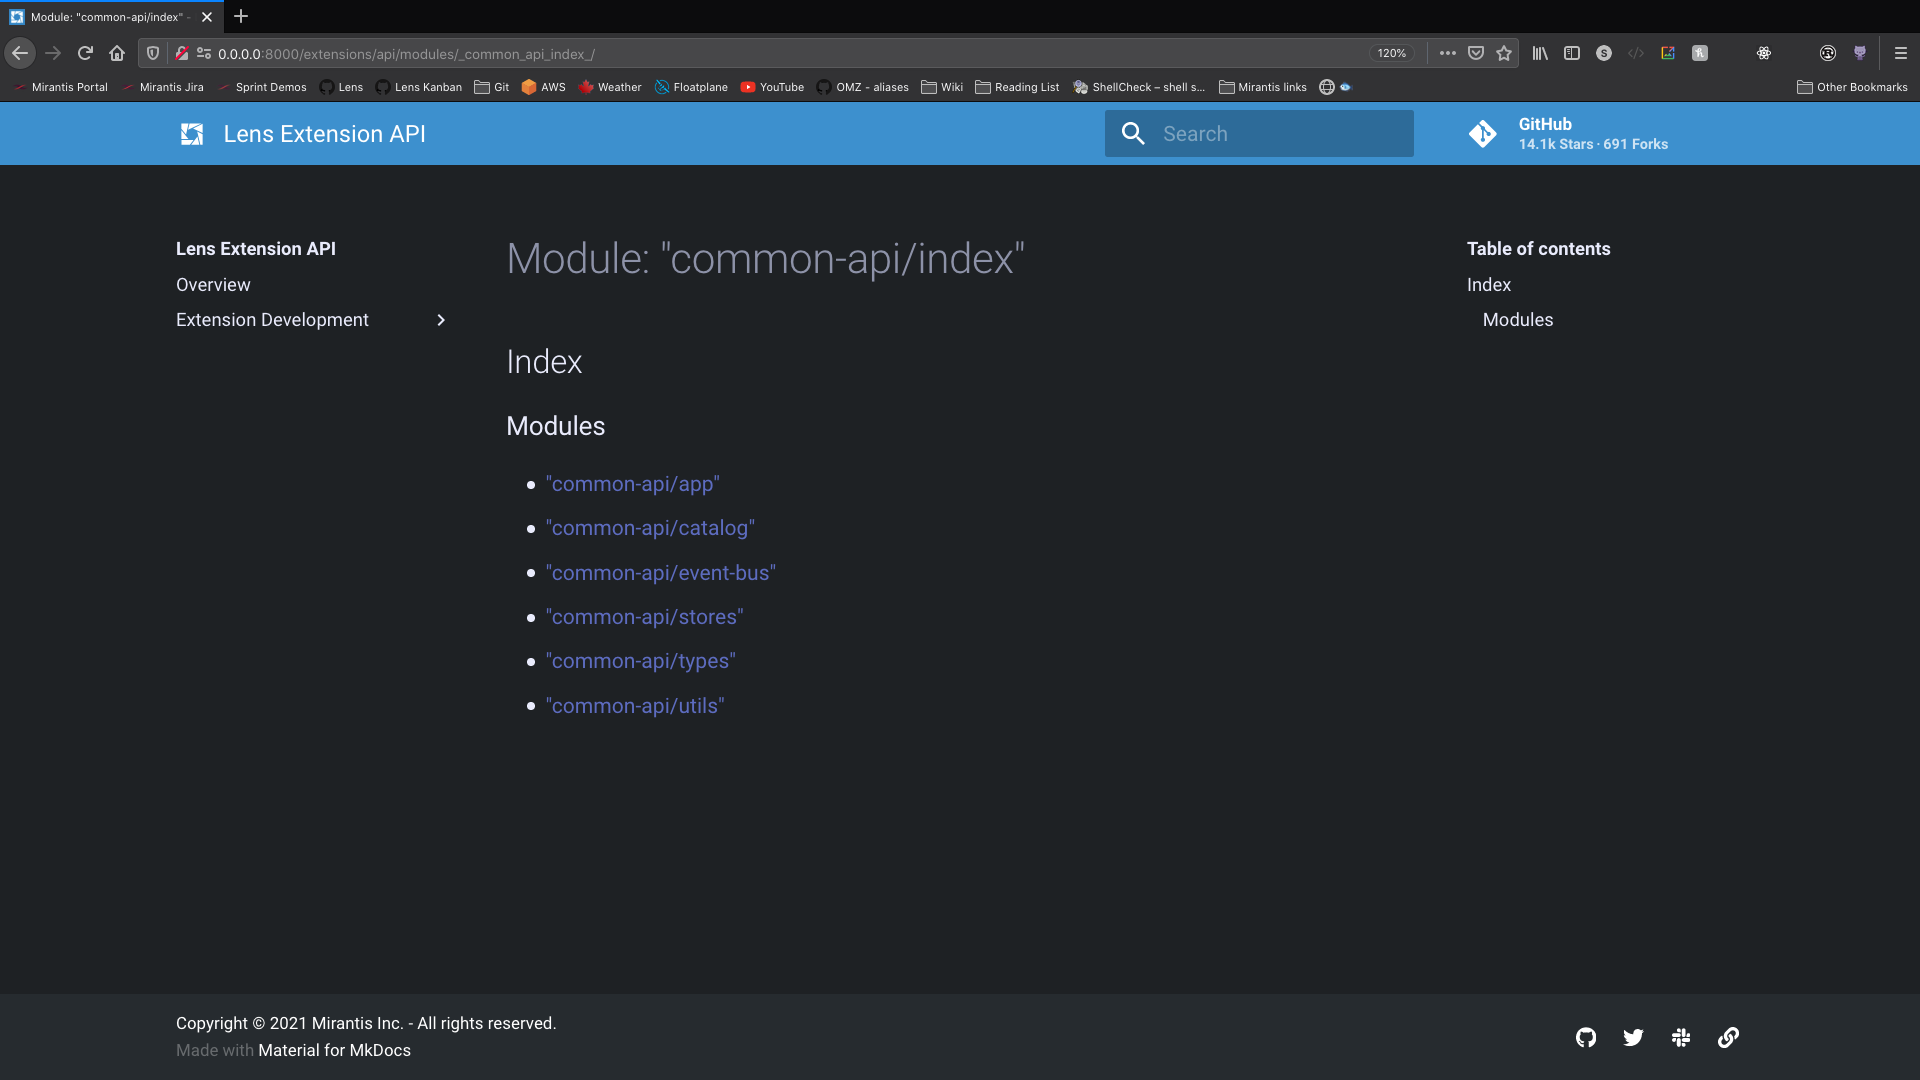This screenshot has height=1080, width=1920.
Task: Click the 120% zoom level indicator
Action: (1391, 53)
